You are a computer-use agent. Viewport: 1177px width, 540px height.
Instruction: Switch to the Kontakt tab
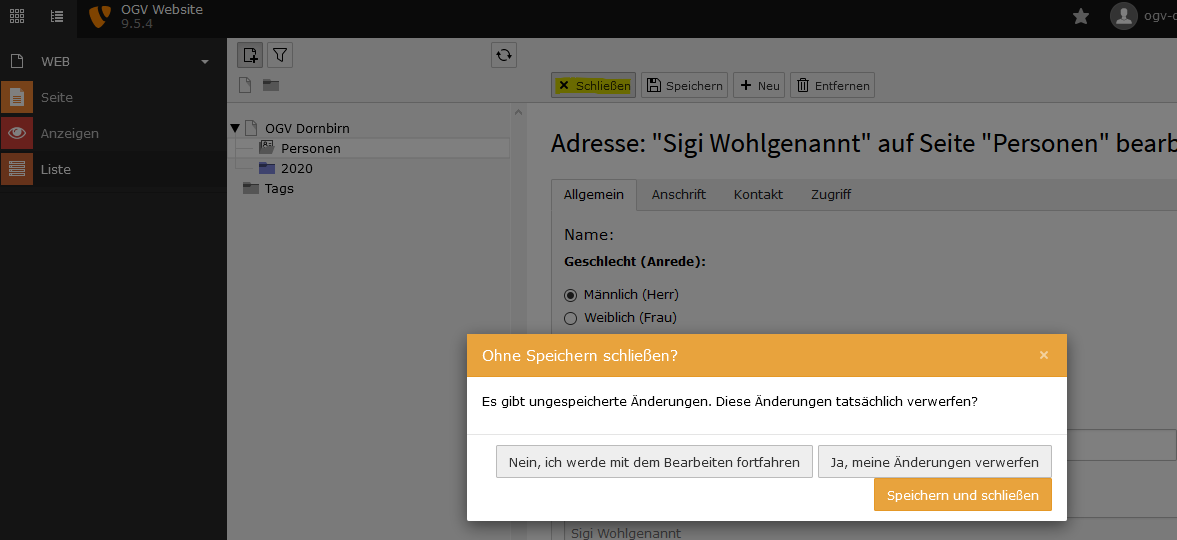[758, 195]
